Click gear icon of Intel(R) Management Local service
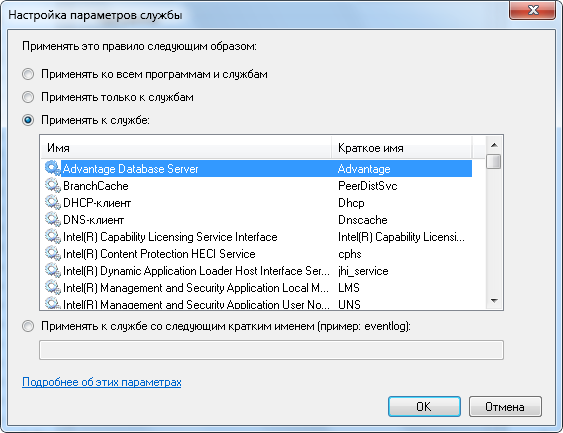The width and height of the screenshot is (563, 433). pos(53,288)
